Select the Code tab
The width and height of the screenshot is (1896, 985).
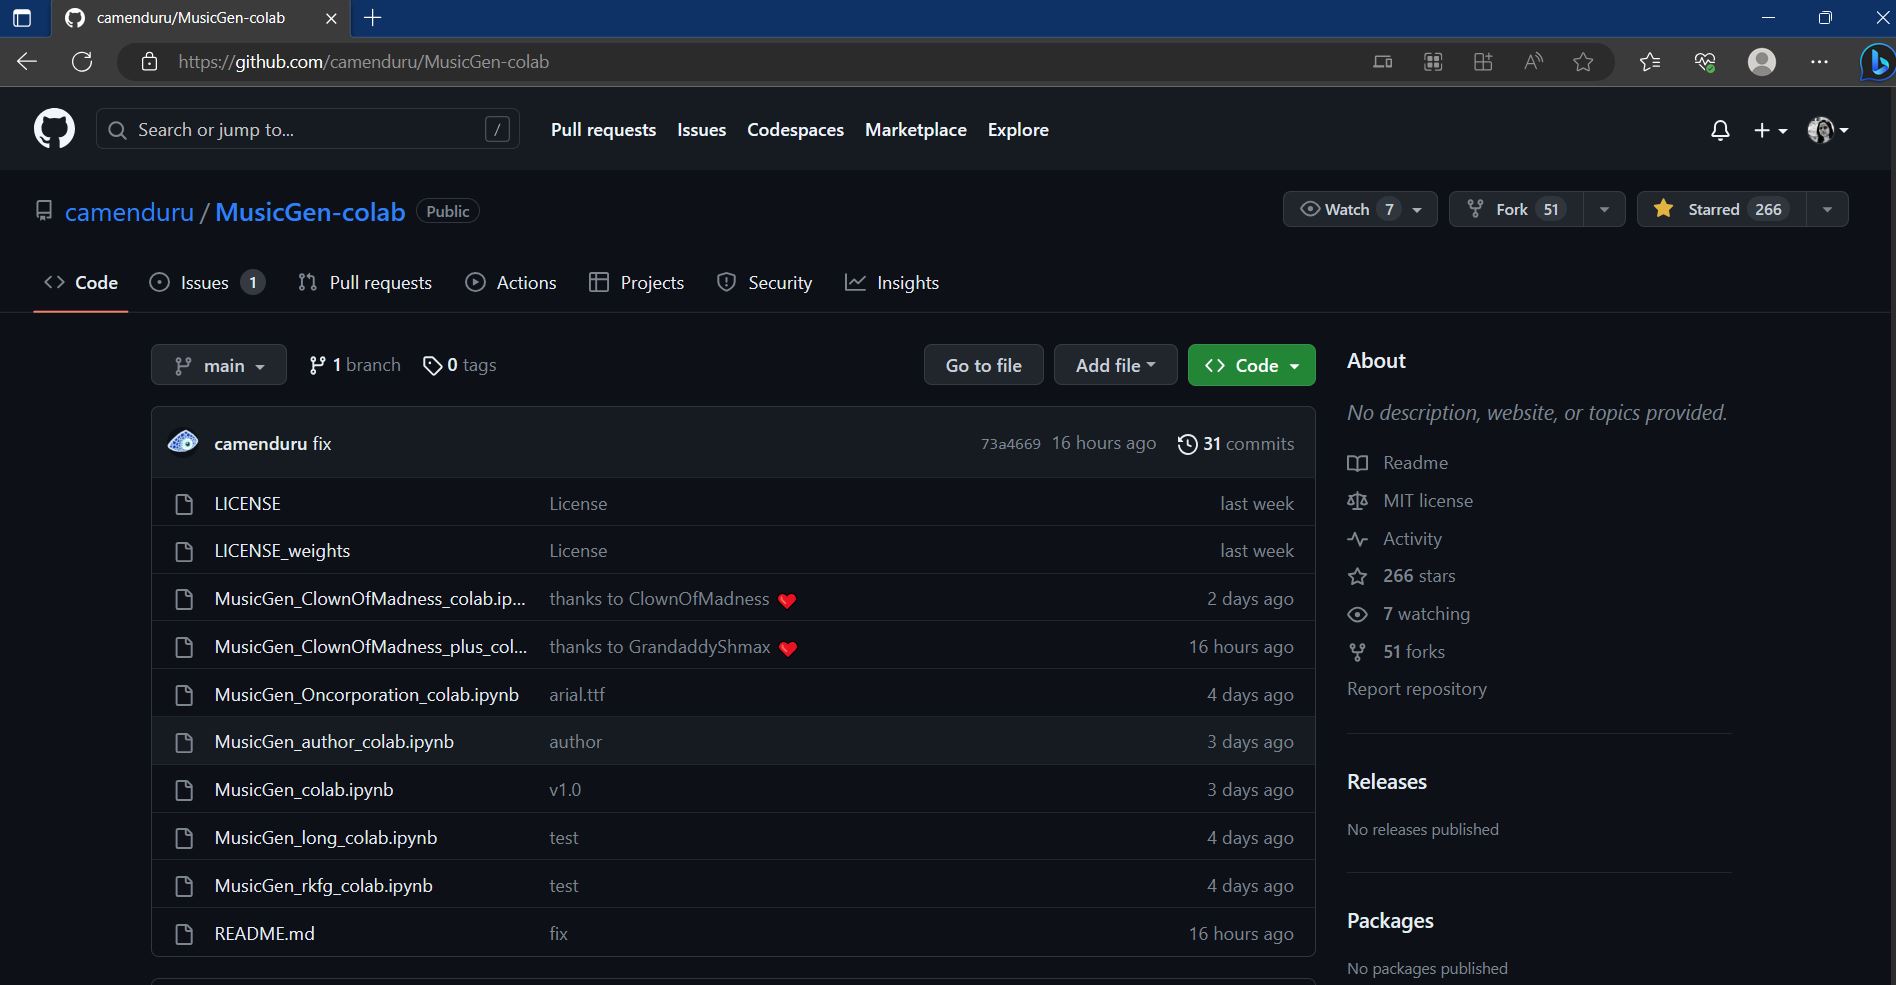[81, 283]
